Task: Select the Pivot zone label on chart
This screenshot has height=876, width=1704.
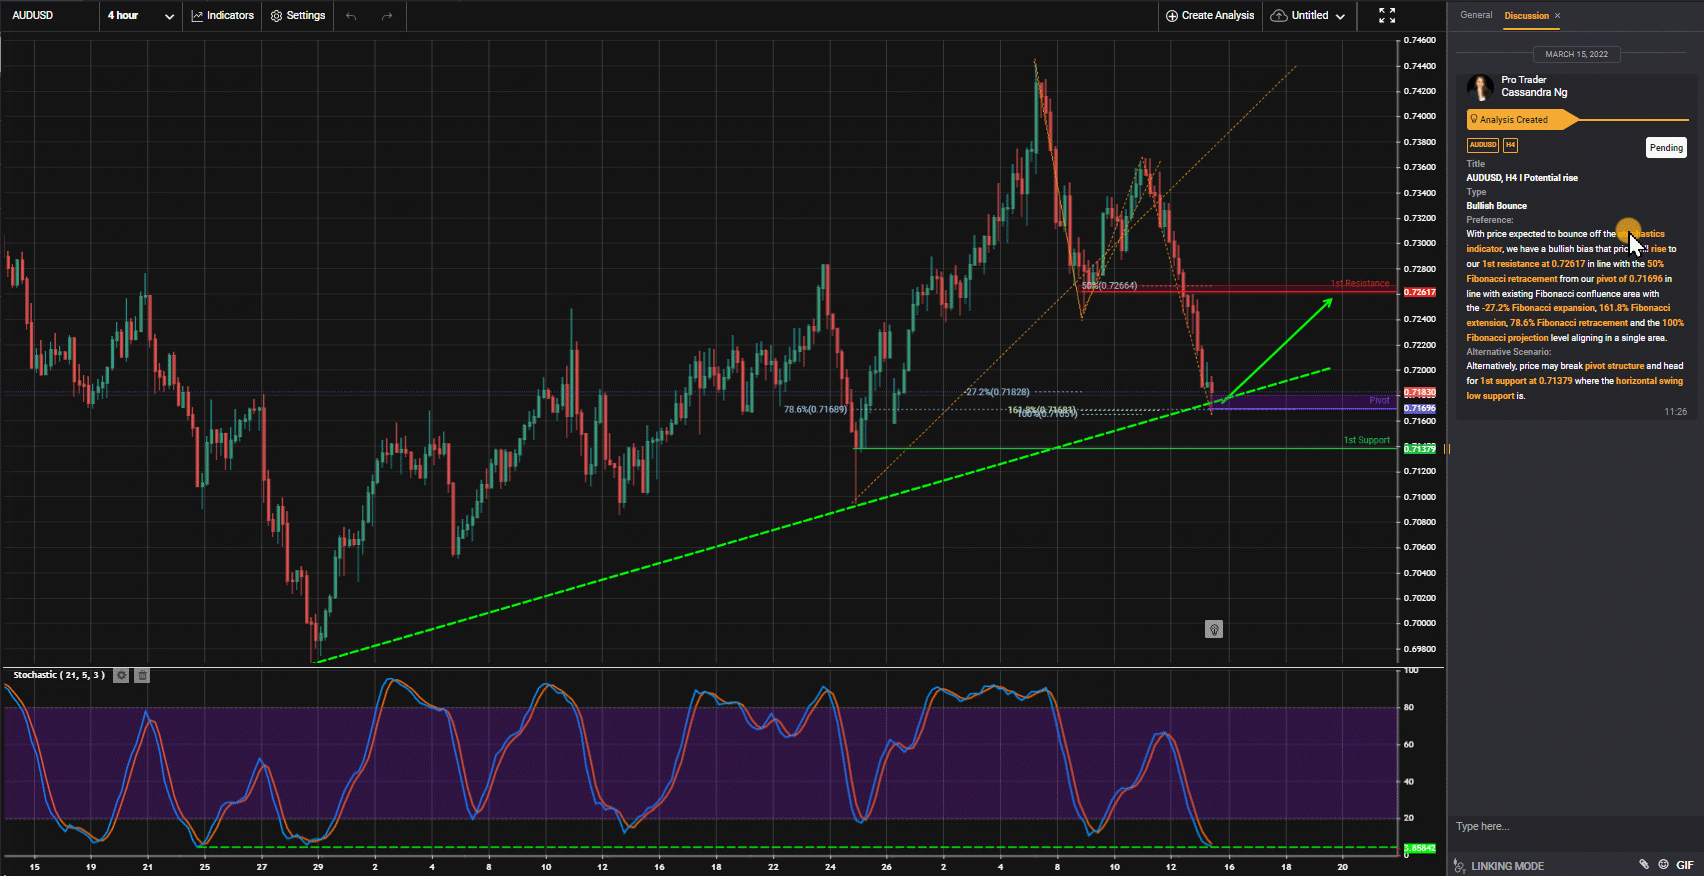Action: [1379, 400]
